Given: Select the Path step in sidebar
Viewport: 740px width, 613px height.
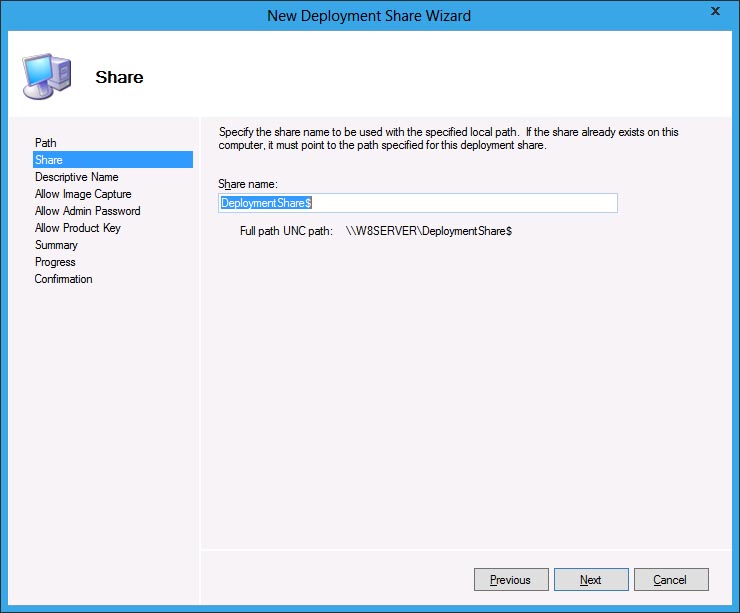Looking at the screenshot, I should 46,143.
